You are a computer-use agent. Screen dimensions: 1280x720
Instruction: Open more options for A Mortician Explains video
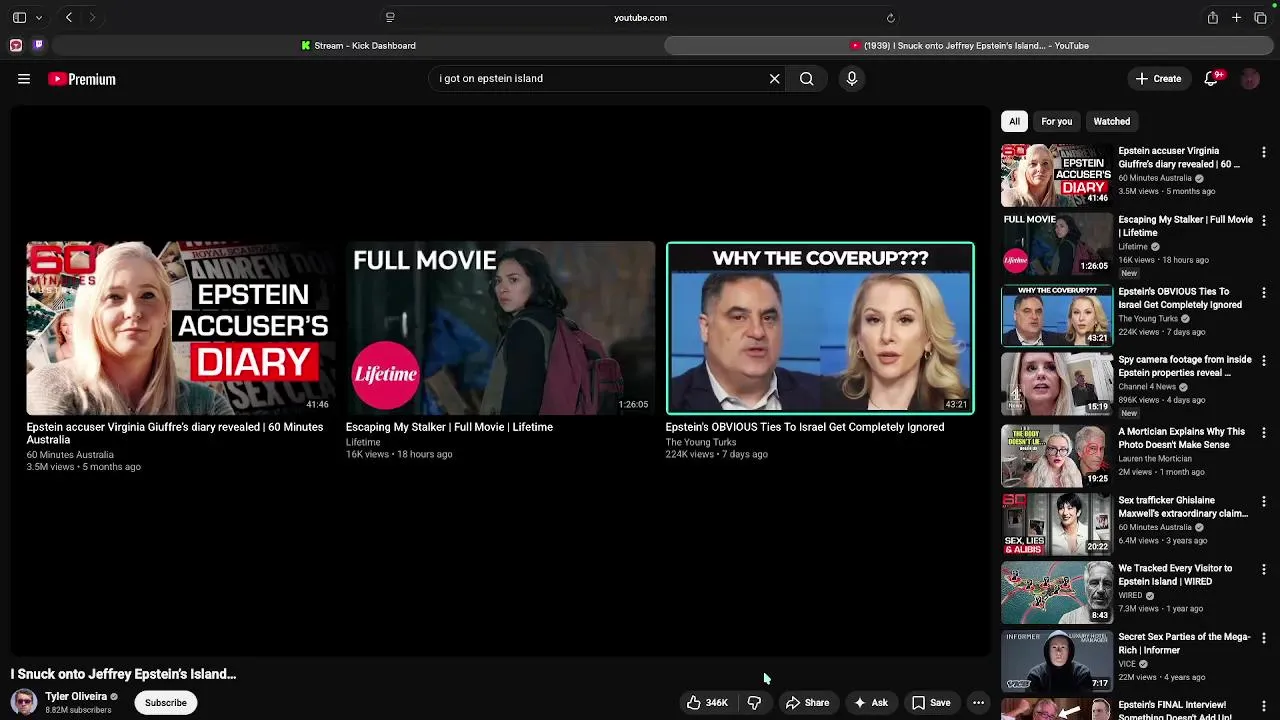[1264, 432]
